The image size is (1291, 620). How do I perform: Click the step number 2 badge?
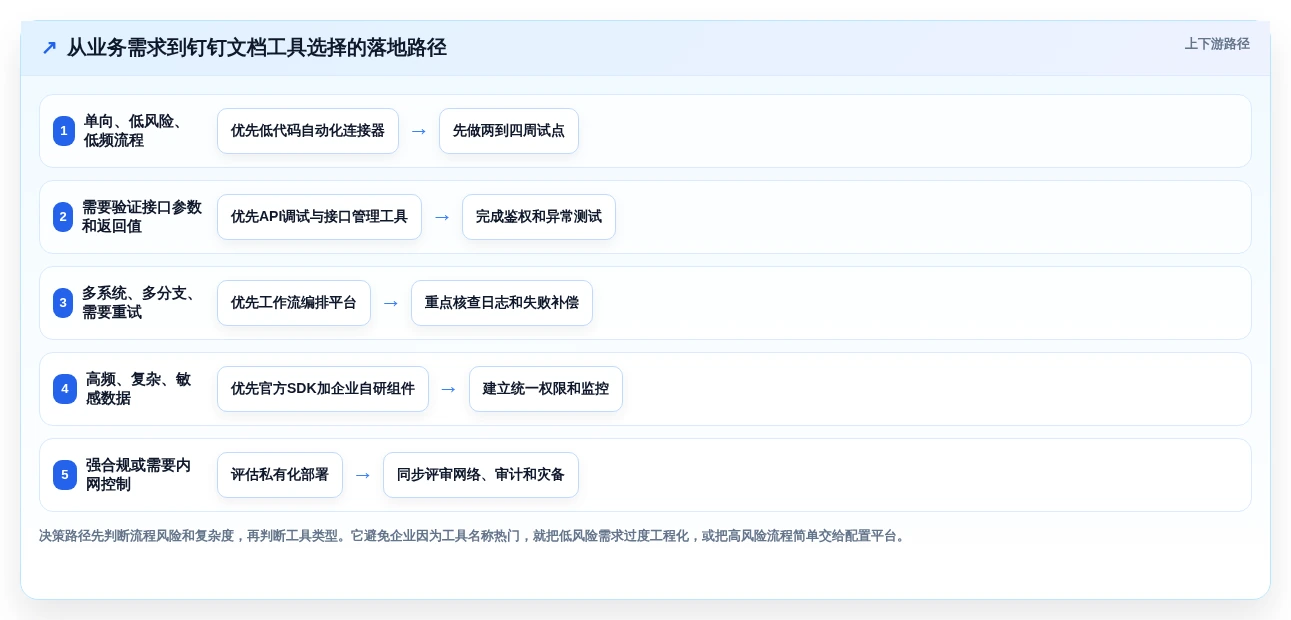[63, 217]
